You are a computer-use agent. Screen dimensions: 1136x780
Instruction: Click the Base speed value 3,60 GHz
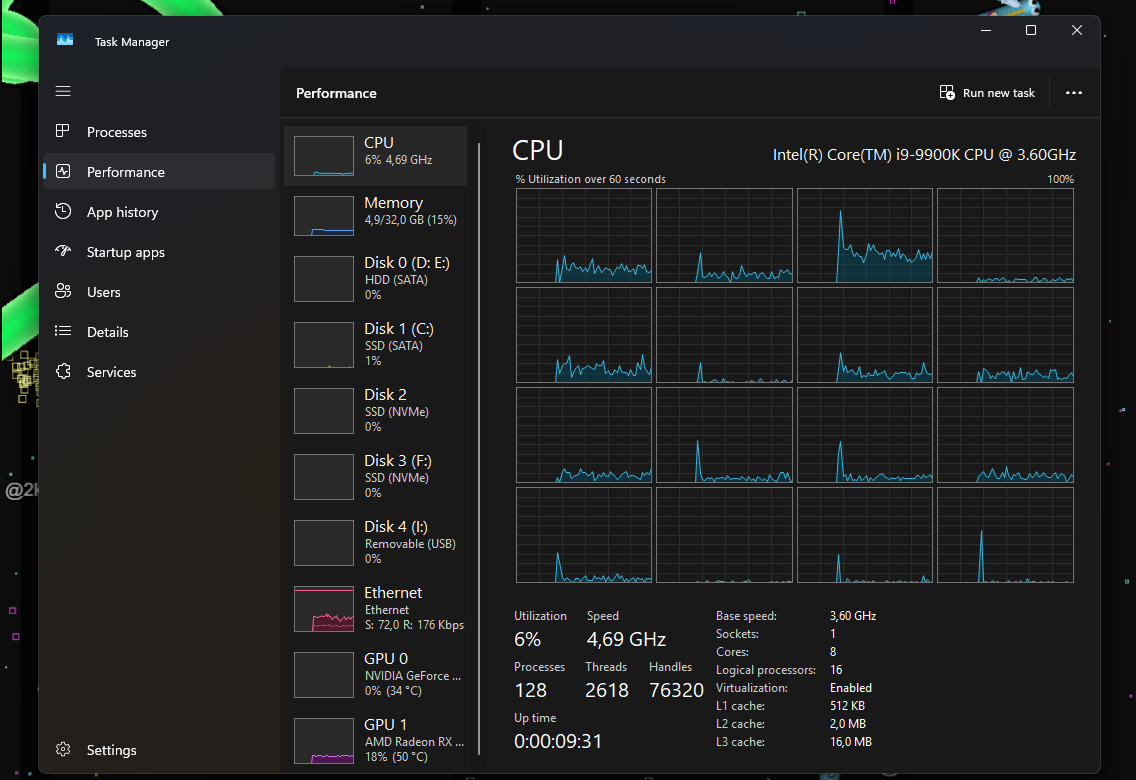point(853,616)
